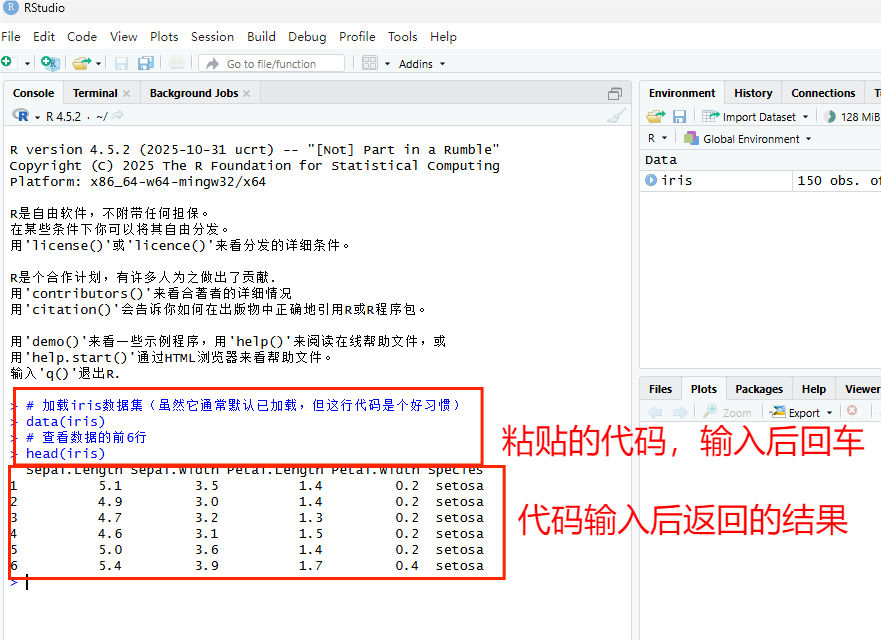Open the Build menu

pyautogui.click(x=261, y=37)
